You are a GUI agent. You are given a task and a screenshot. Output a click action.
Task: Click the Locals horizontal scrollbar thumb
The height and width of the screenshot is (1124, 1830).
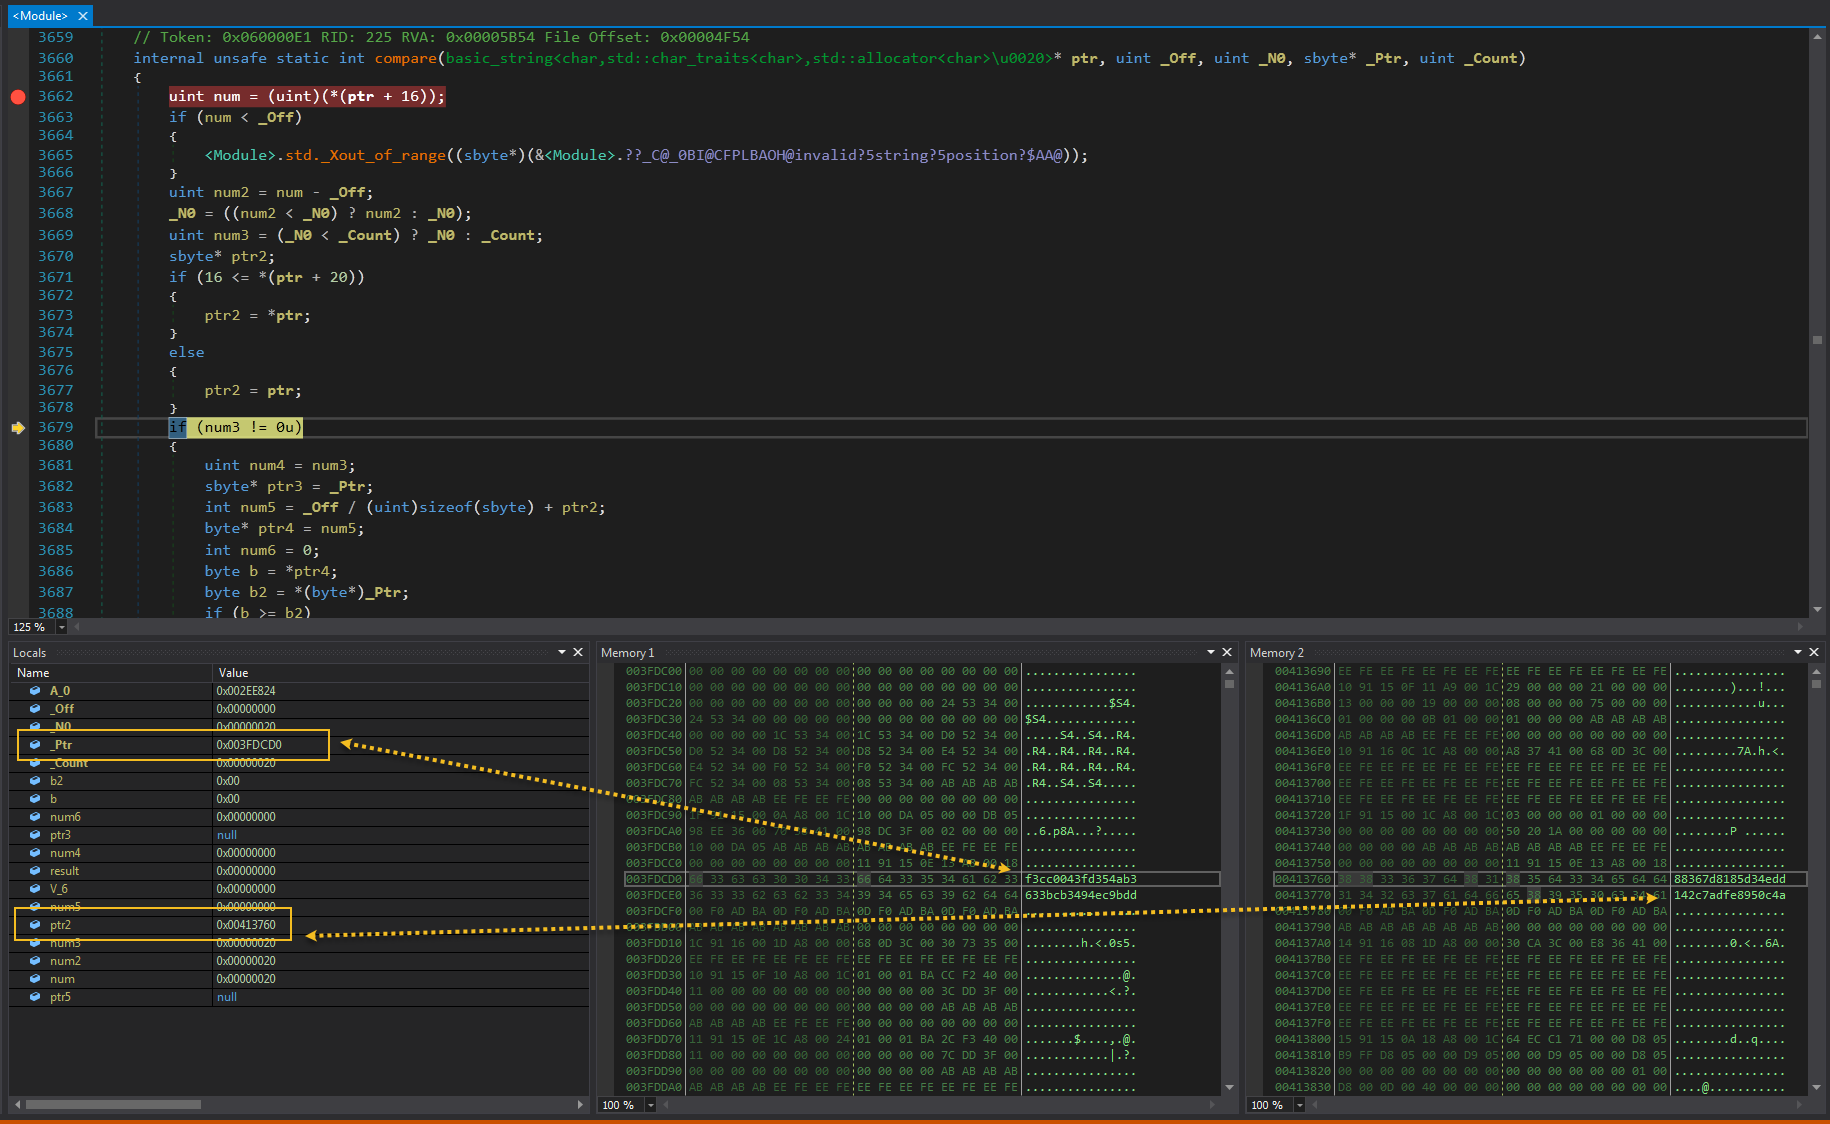coord(113,1105)
